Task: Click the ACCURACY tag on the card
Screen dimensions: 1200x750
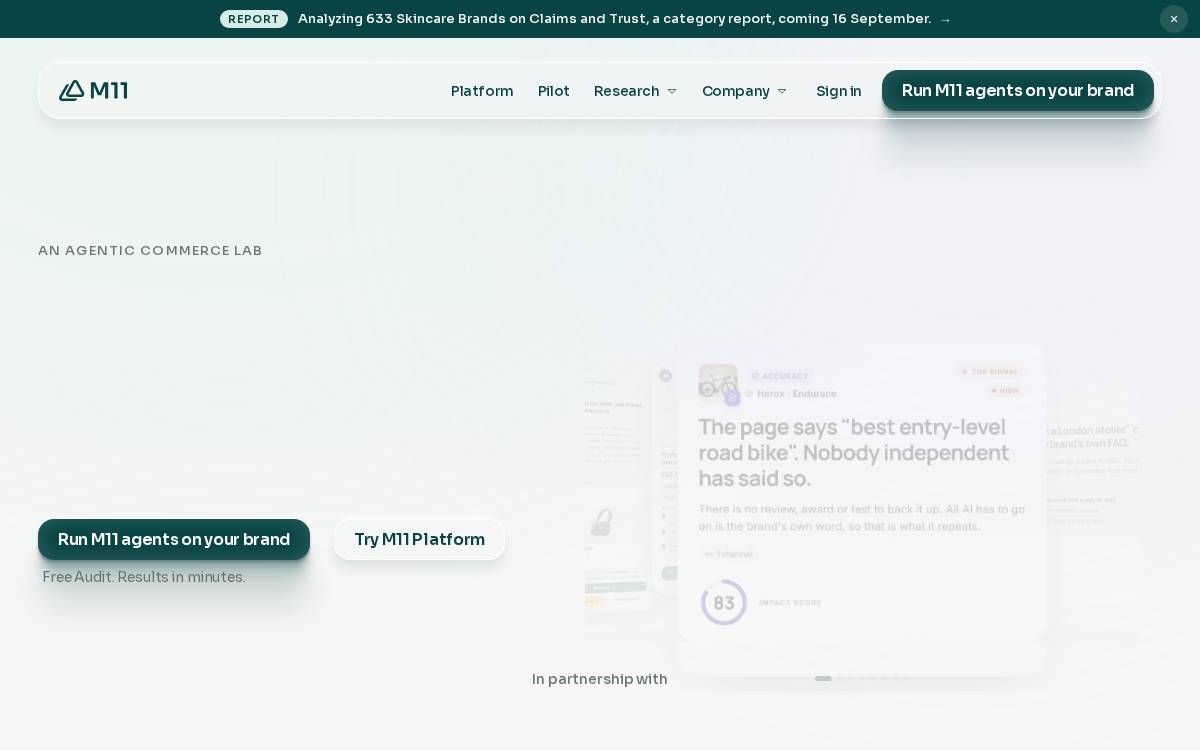Action: click(779, 376)
